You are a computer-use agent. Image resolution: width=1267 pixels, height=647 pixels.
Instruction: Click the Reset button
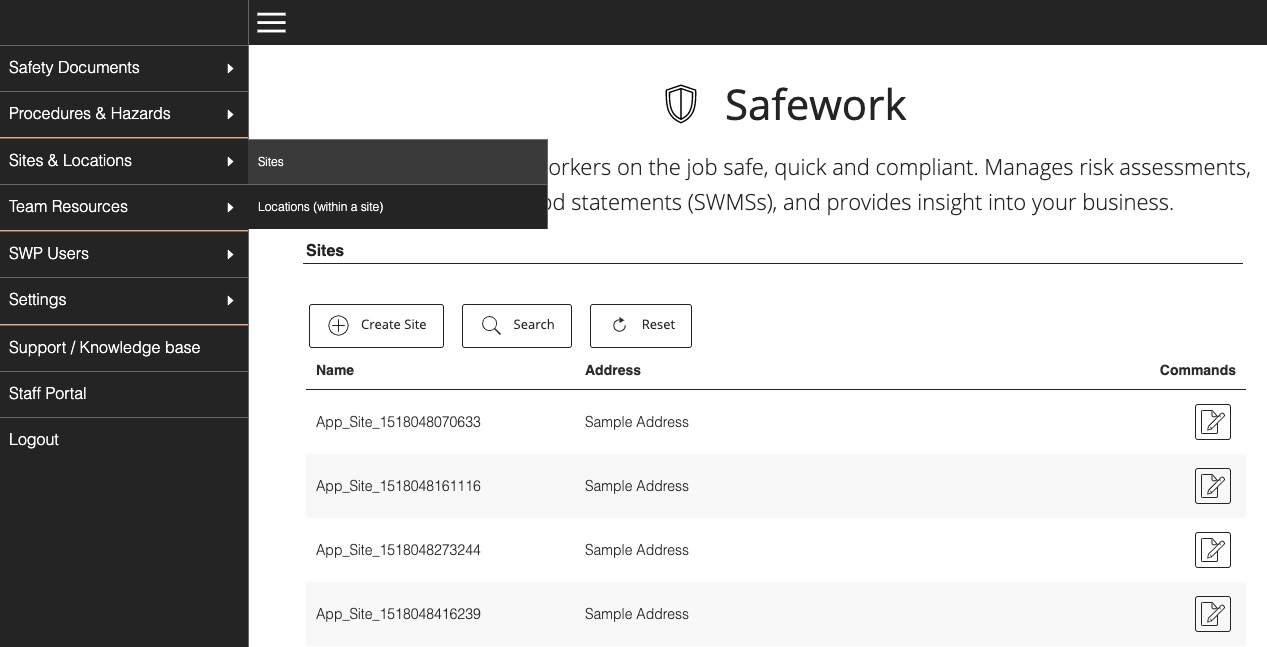(x=641, y=326)
